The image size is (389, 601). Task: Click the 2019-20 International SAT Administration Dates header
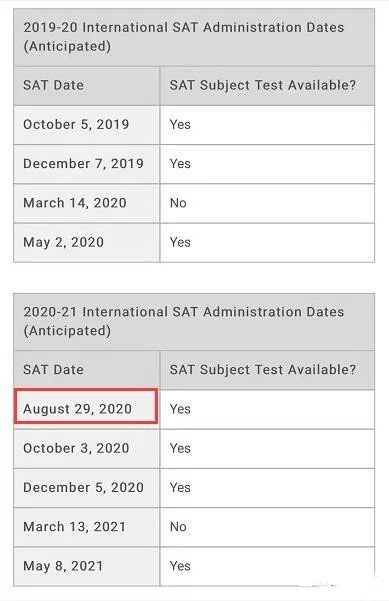194,37
